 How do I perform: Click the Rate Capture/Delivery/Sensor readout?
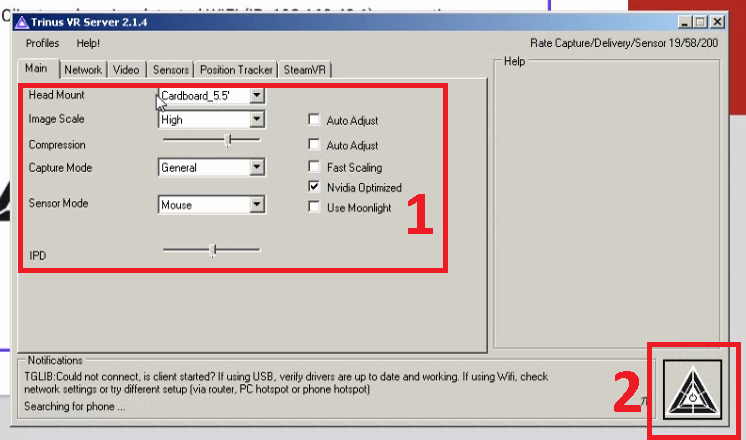(x=624, y=43)
